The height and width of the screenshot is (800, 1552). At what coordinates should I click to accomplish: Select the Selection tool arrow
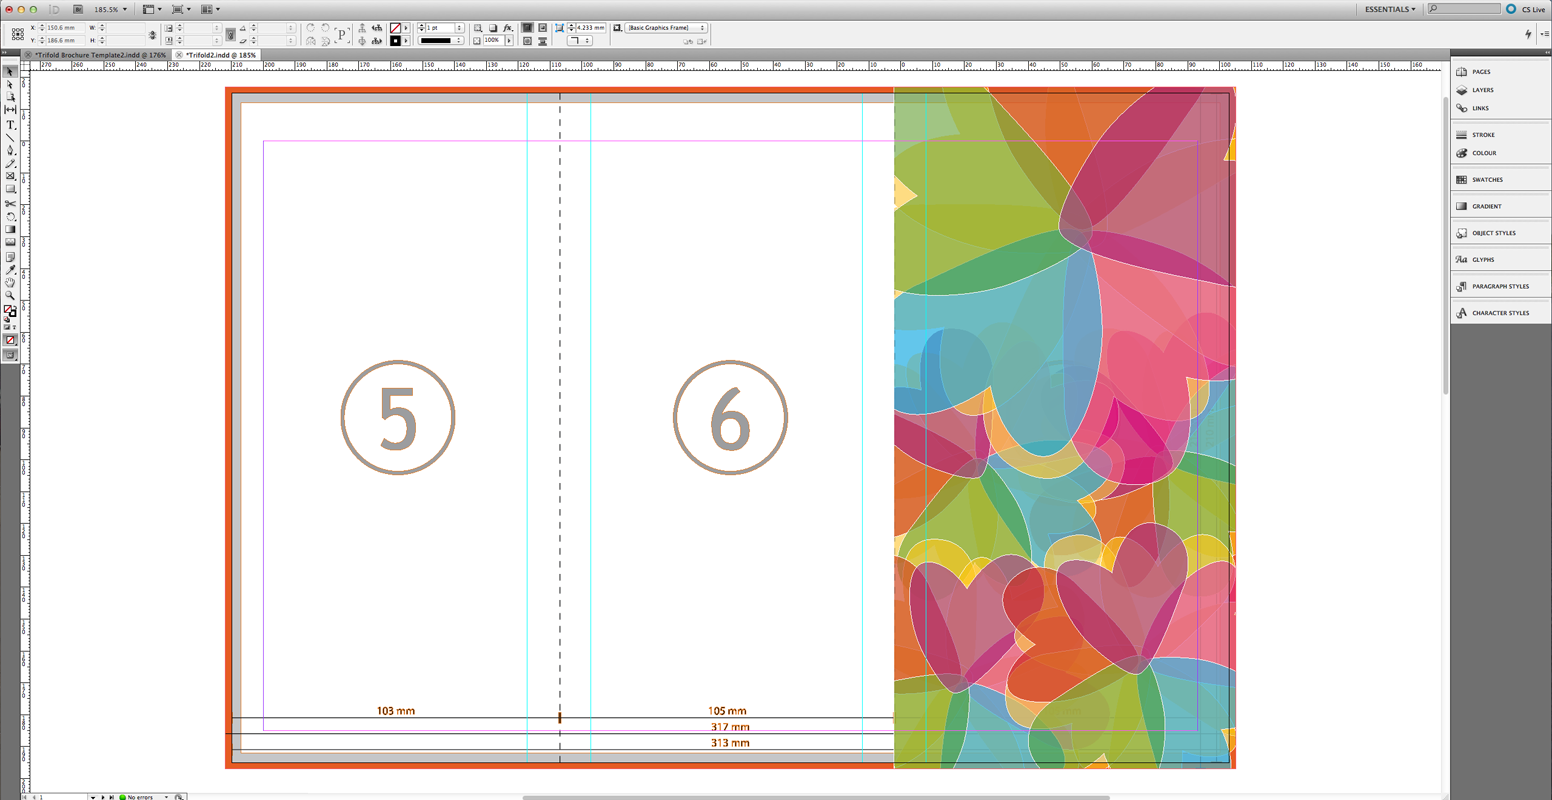pos(10,71)
